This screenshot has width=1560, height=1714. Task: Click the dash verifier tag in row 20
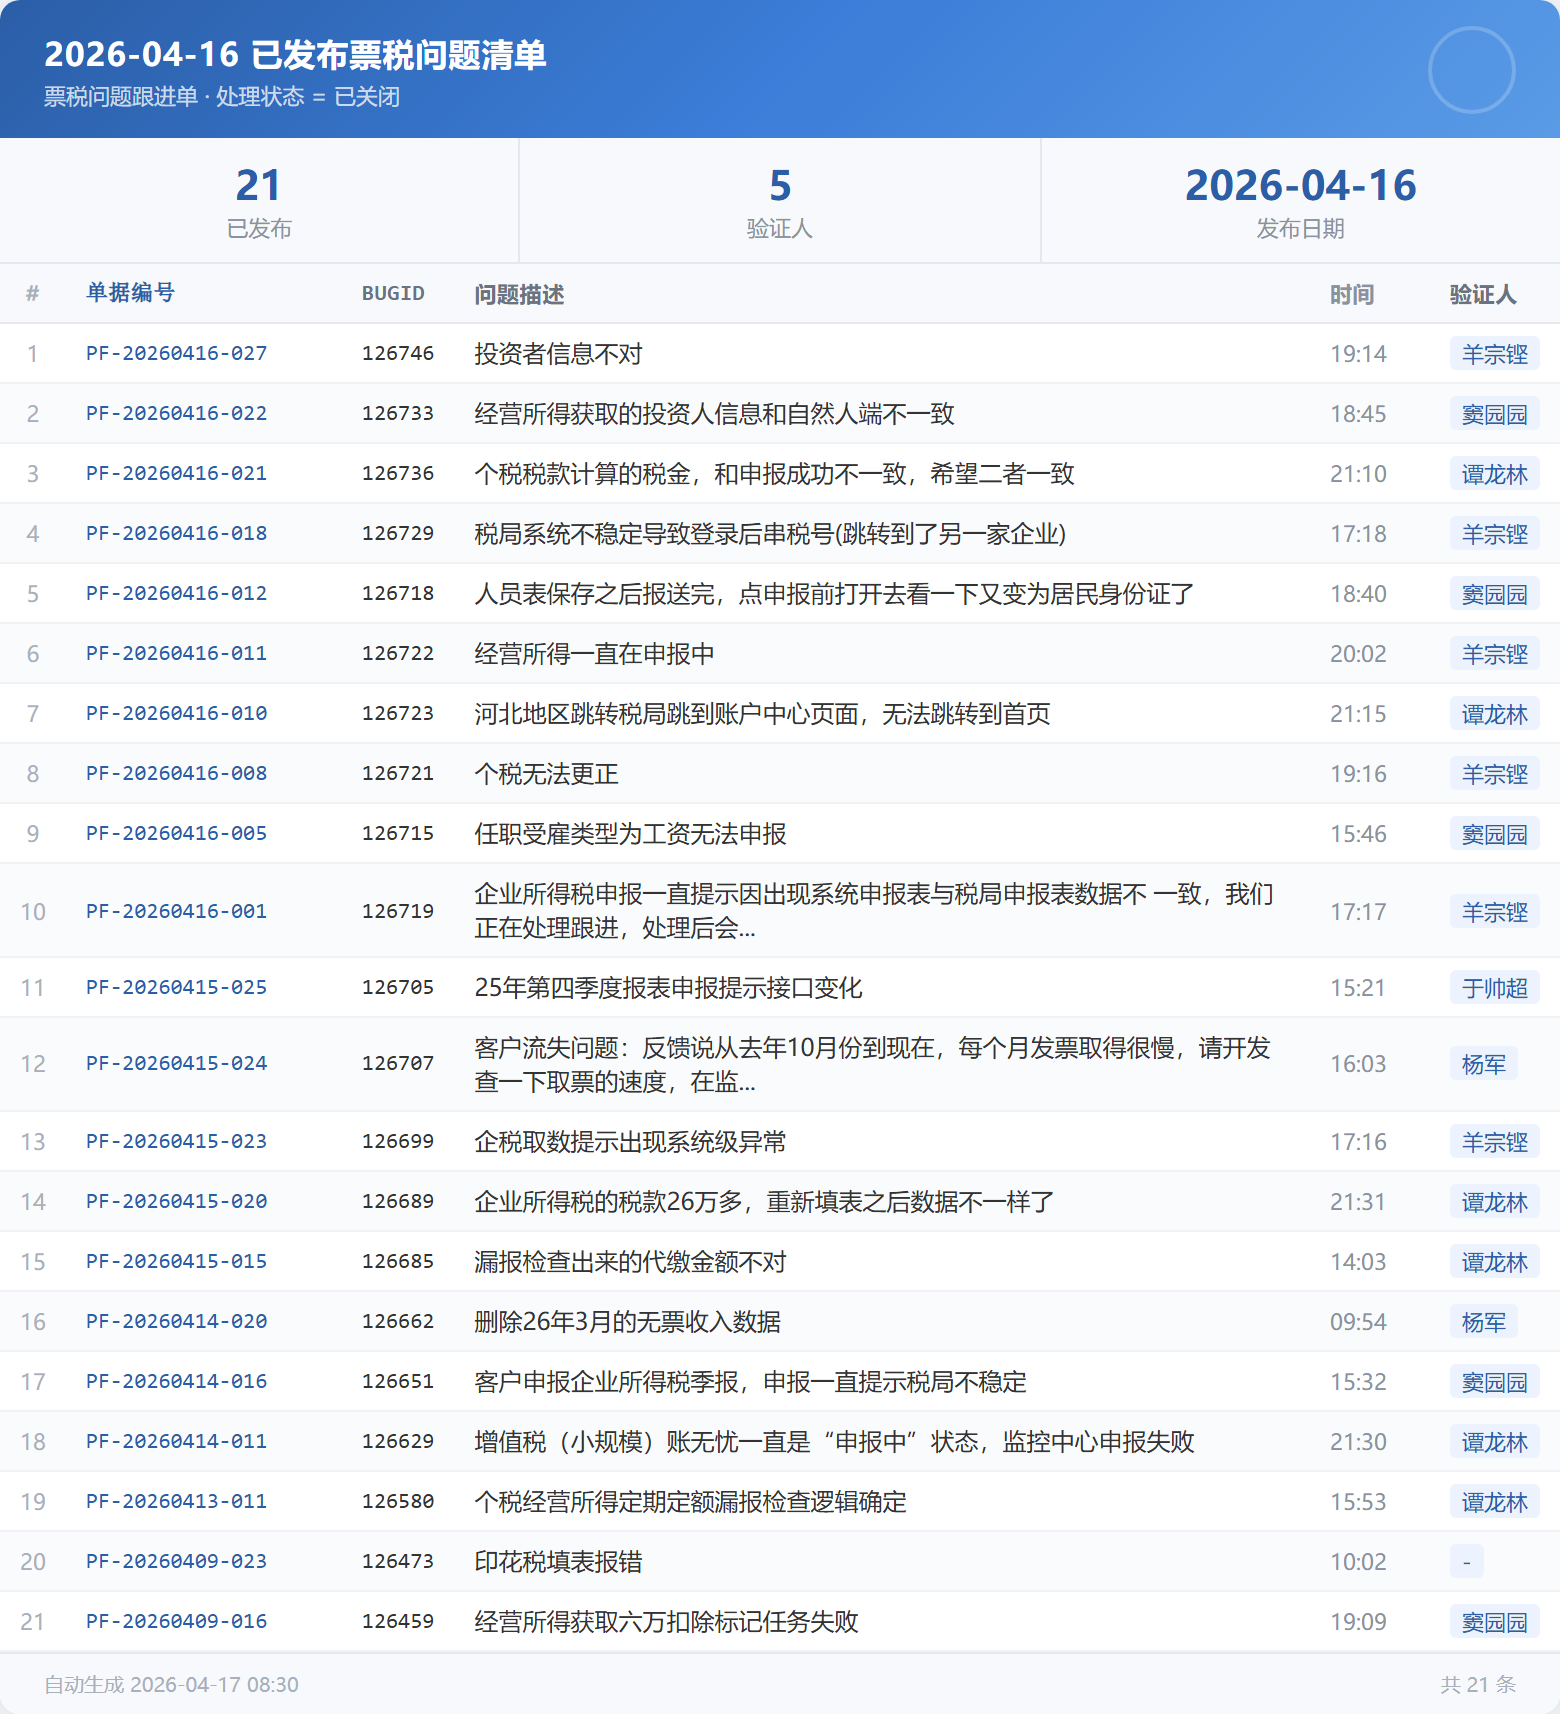1466,1562
